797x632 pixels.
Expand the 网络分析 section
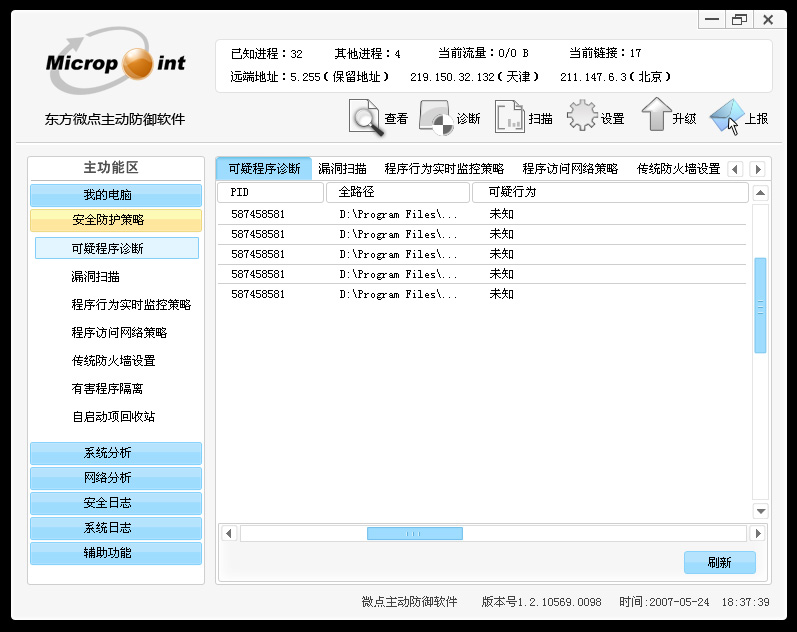click(x=115, y=478)
